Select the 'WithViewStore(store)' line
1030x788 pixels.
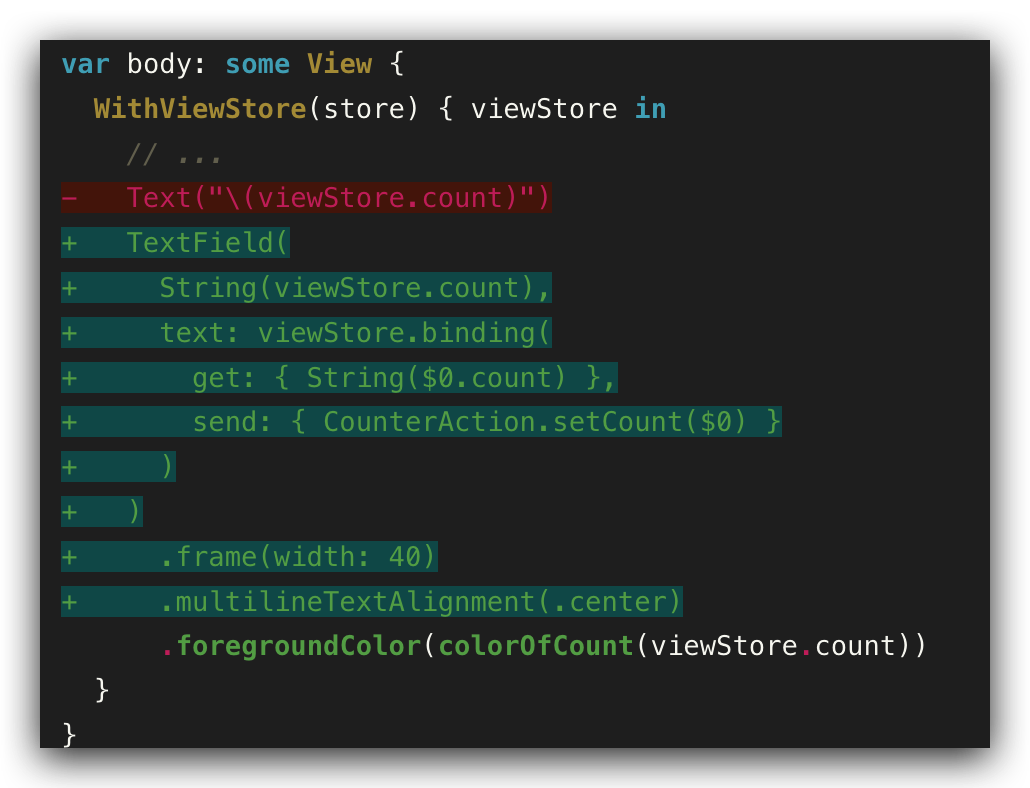coord(380,109)
